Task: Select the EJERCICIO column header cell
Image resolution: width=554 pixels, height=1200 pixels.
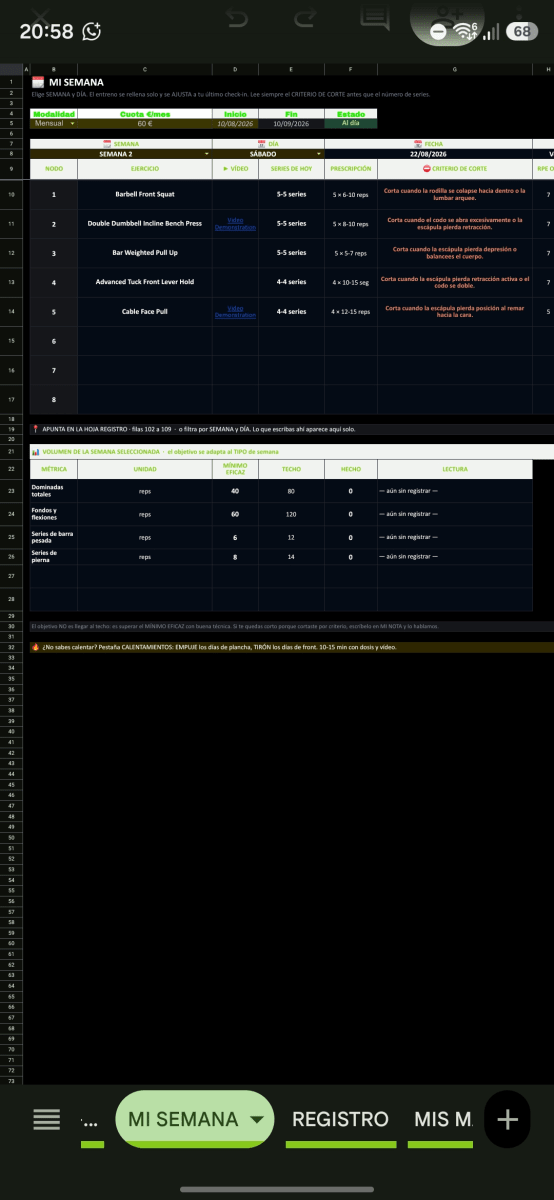Action: tap(145, 169)
